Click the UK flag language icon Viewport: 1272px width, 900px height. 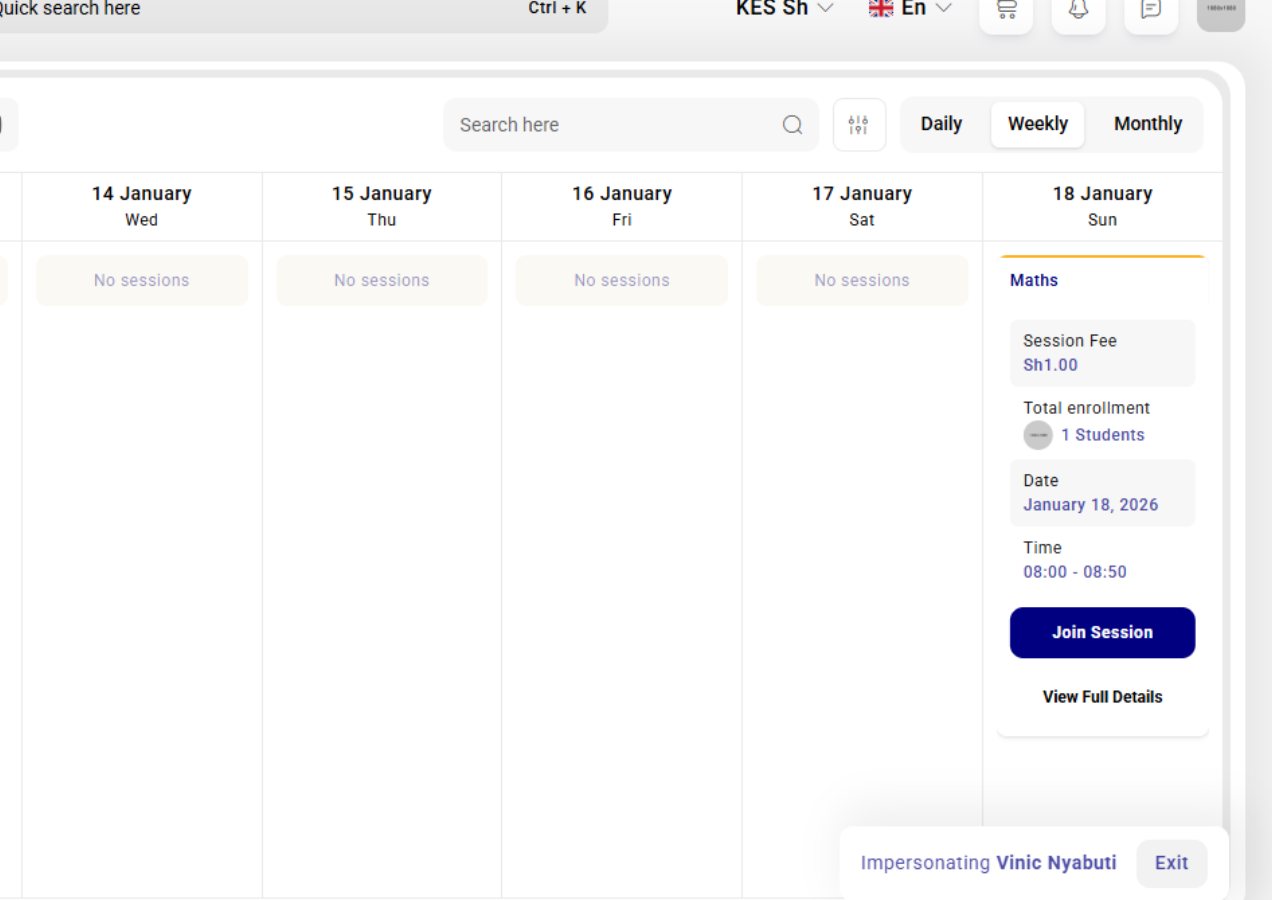click(x=881, y=9)
